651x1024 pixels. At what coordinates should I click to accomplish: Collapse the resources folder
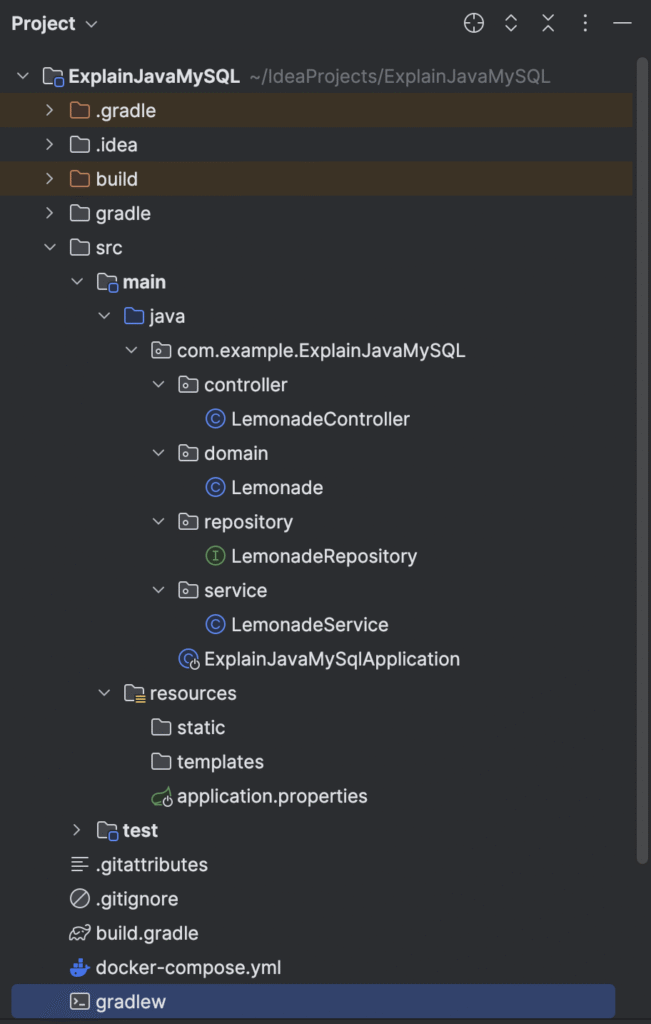[104, 692]
